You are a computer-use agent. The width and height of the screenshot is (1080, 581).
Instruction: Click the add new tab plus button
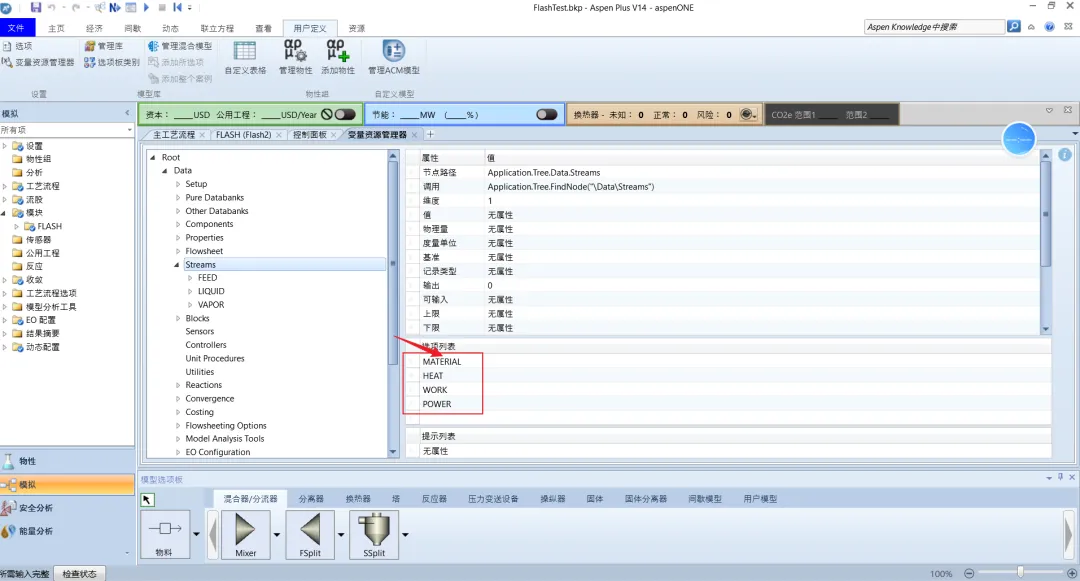[x=430, y=134]
